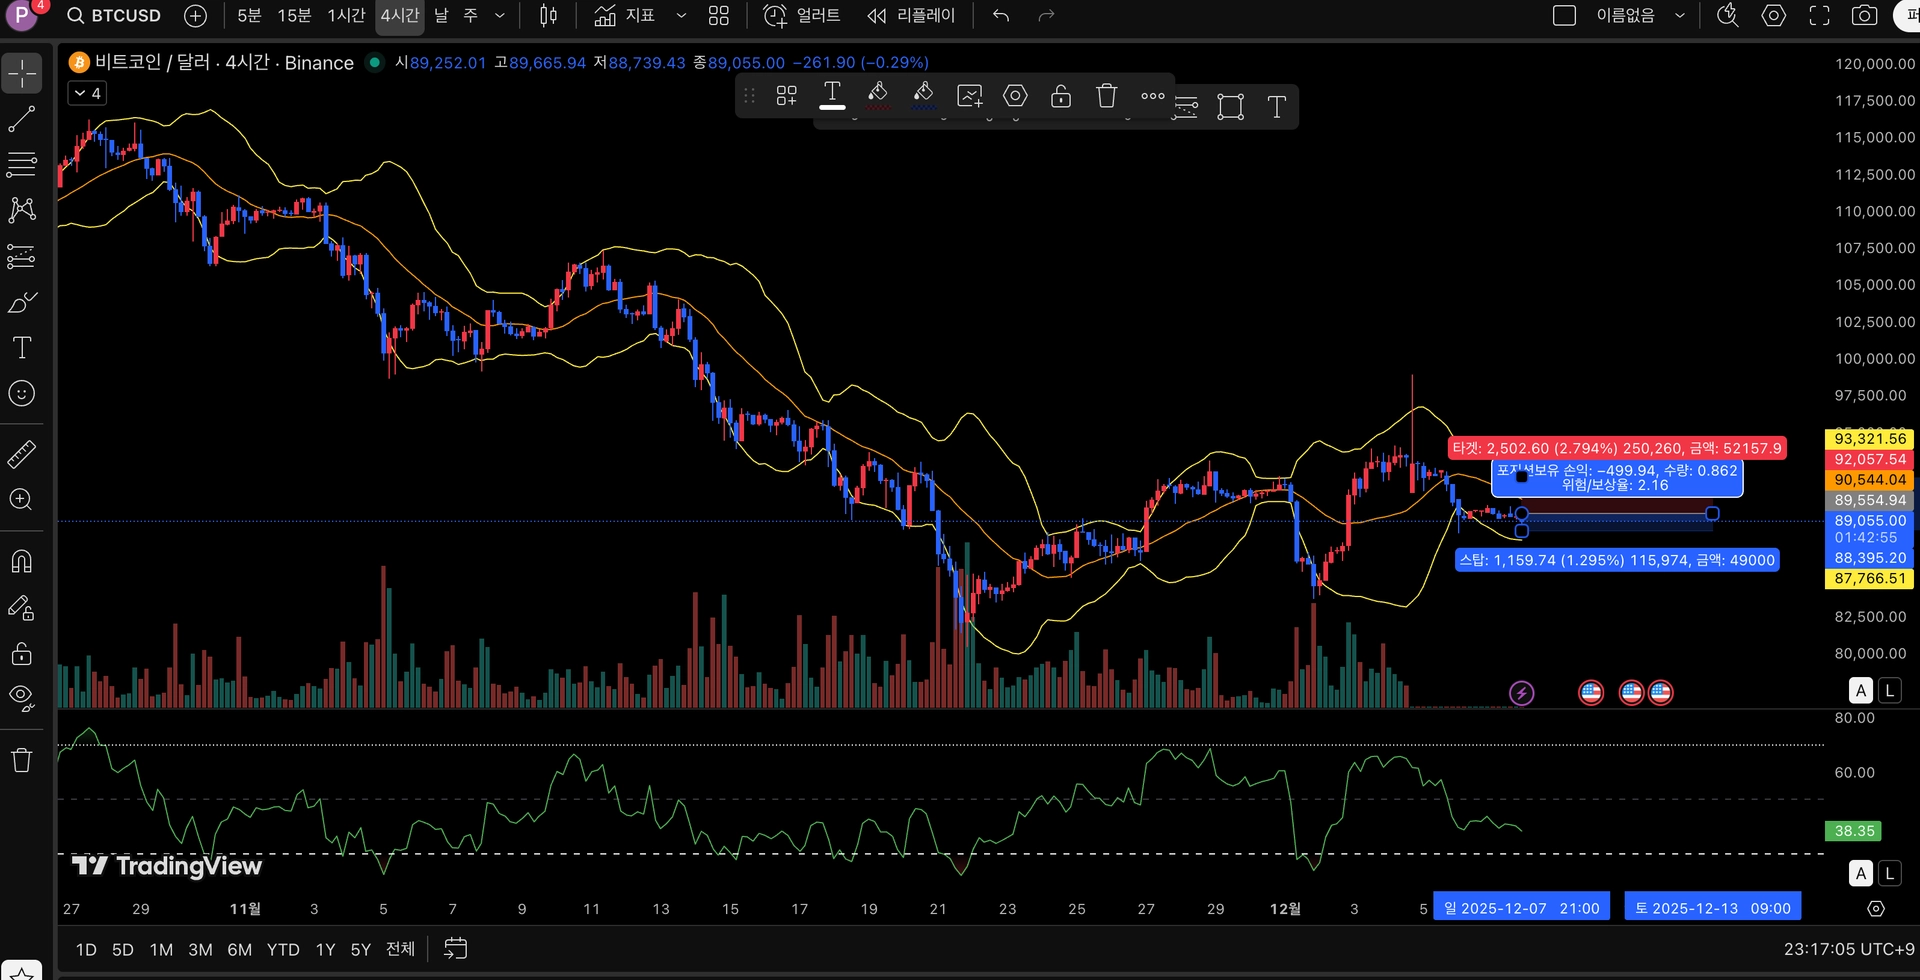This screenshot has width=1920, height=980.
Task: Click the 얼러트 alert button
Action: tap(802, 16)
